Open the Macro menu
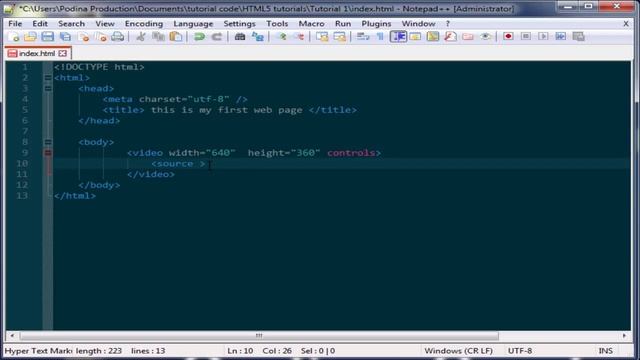 tap(311, 24)
